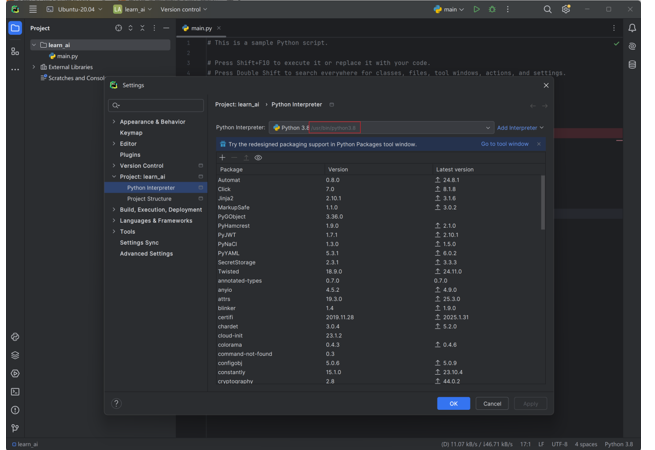Expand Build, Execution, Deployment section
This screenshot has width=655, height=450.
pos(114,209)
